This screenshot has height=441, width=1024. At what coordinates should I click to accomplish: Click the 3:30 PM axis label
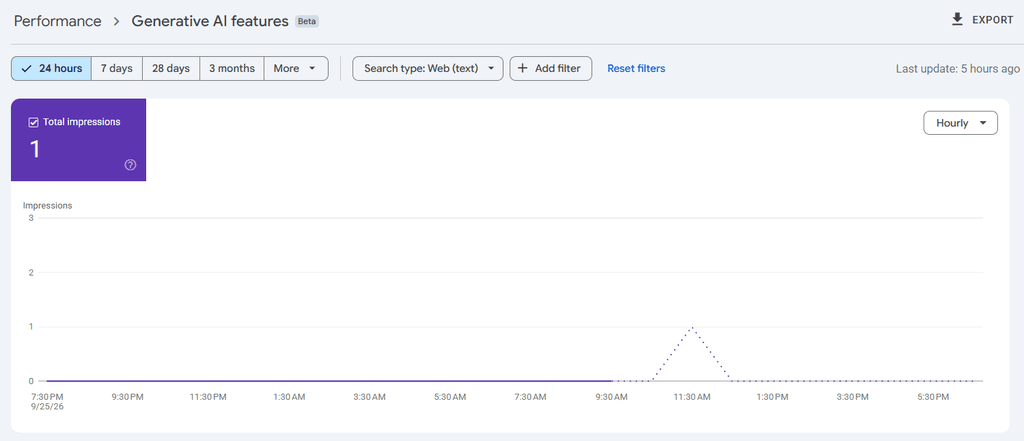point(853,397)
